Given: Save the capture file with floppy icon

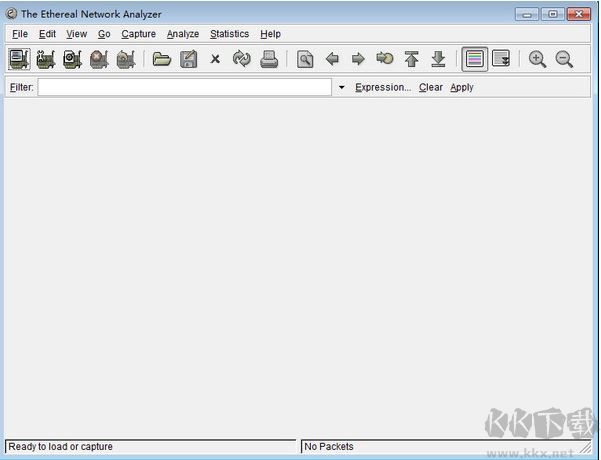Looking at the screenshot, I should [x=189, y=59].
